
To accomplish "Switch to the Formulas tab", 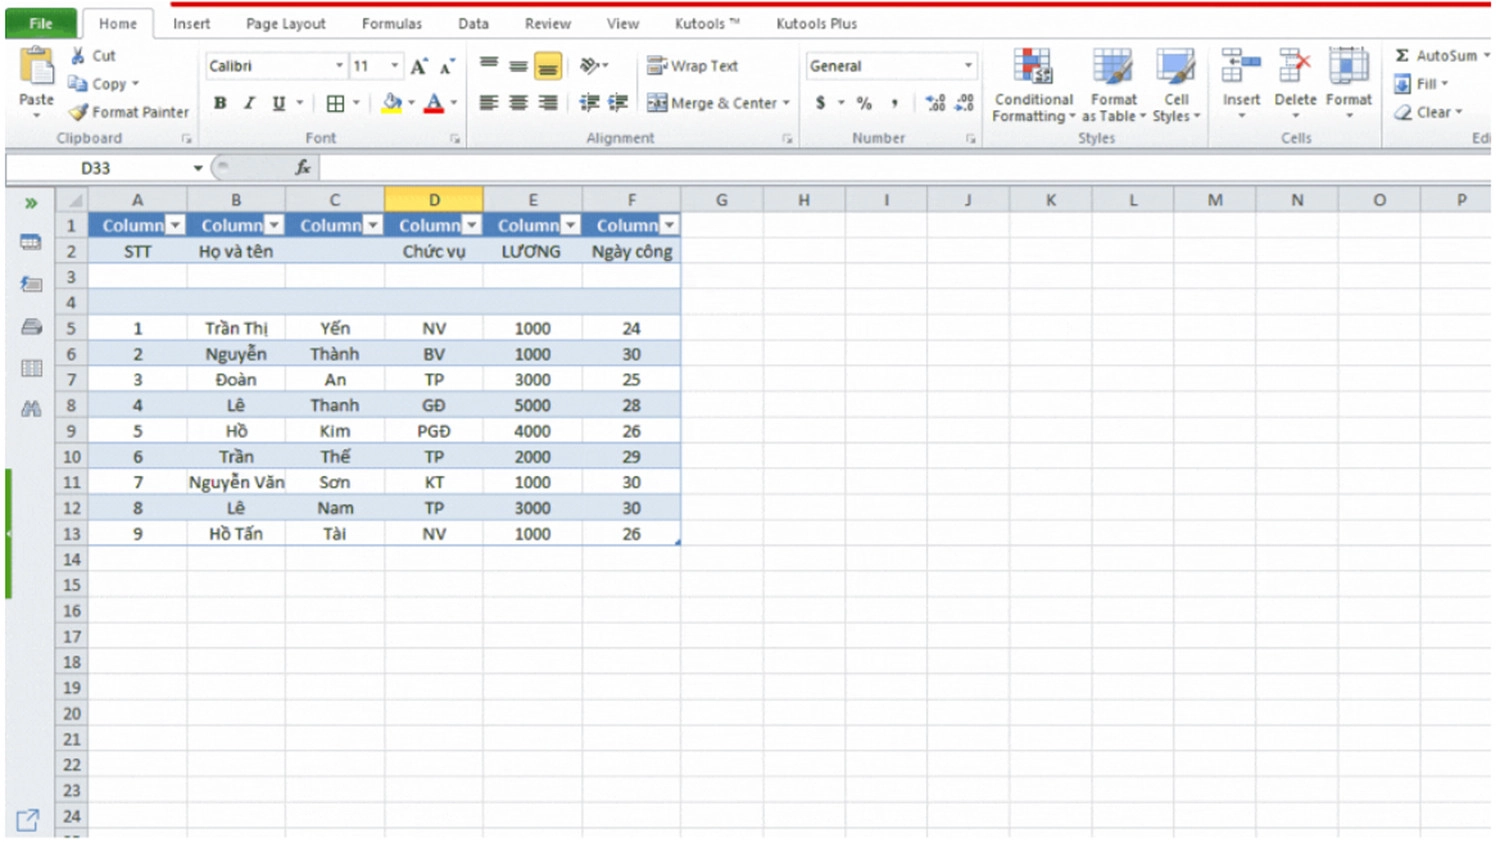I will (392, 23).
